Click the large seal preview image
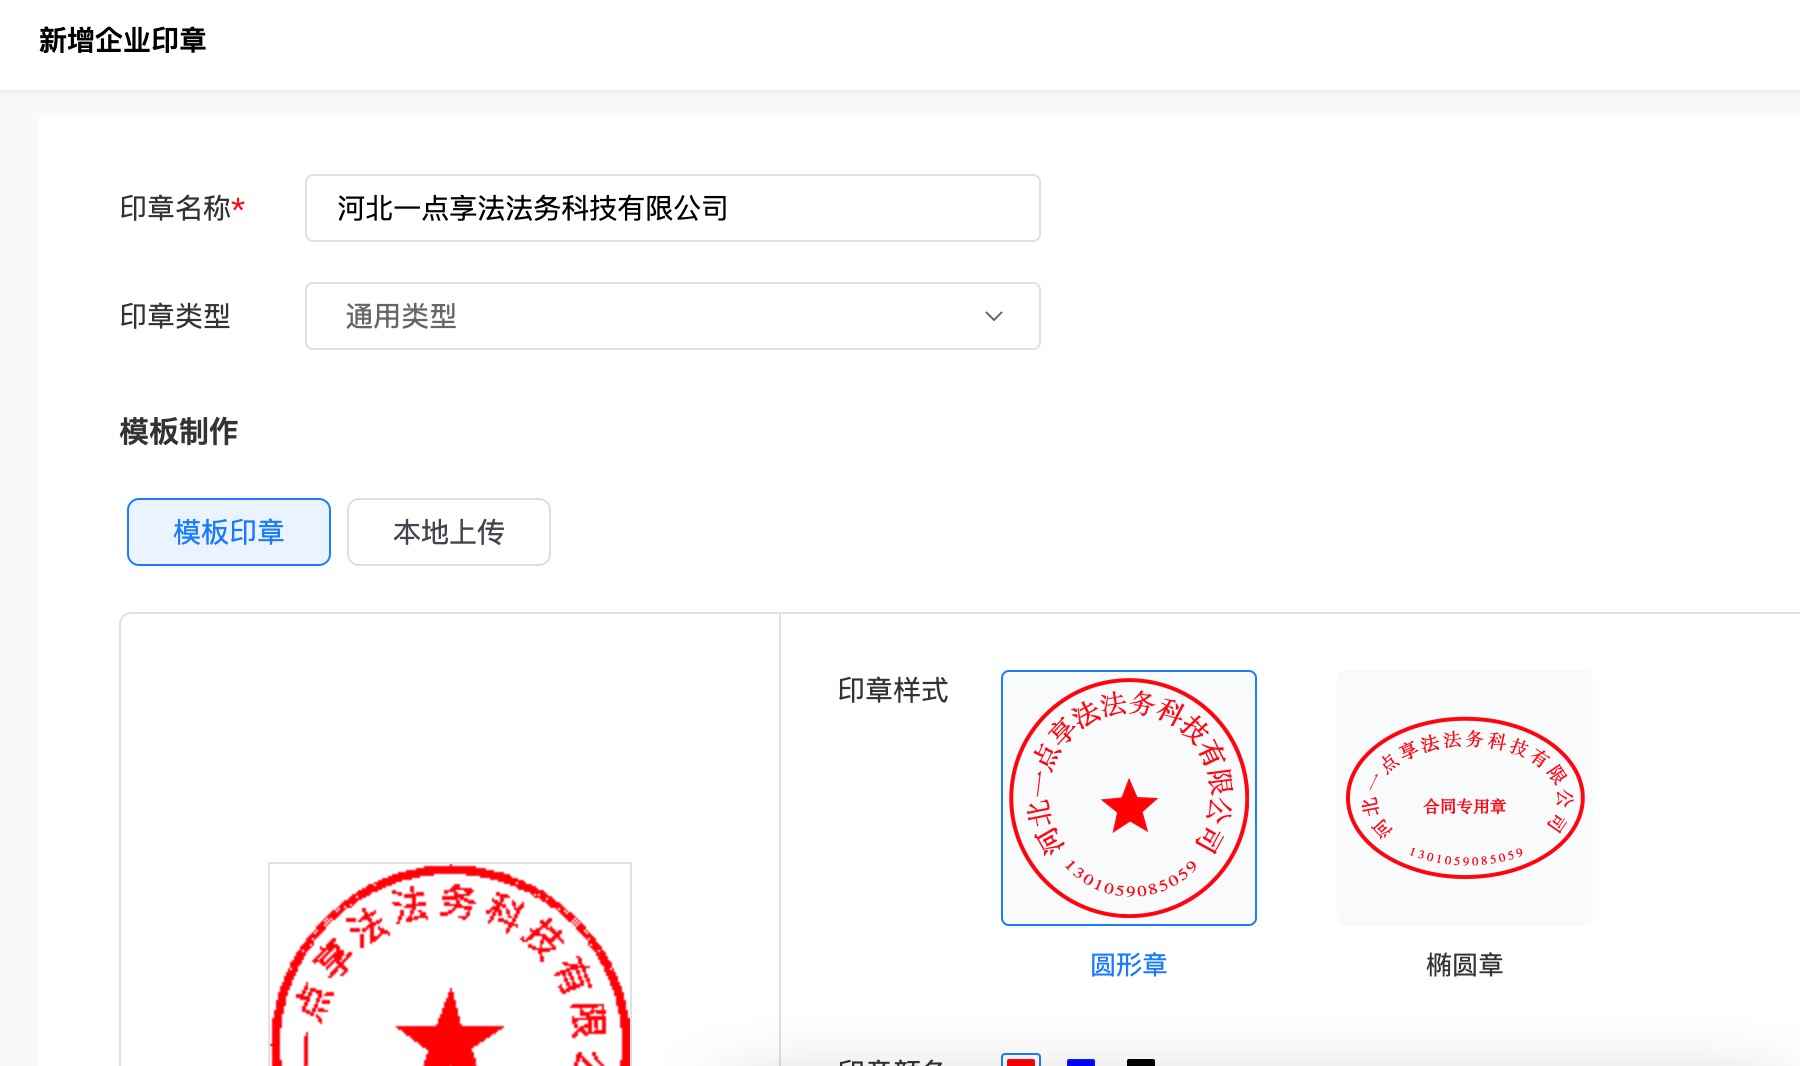 pos(450,964)
